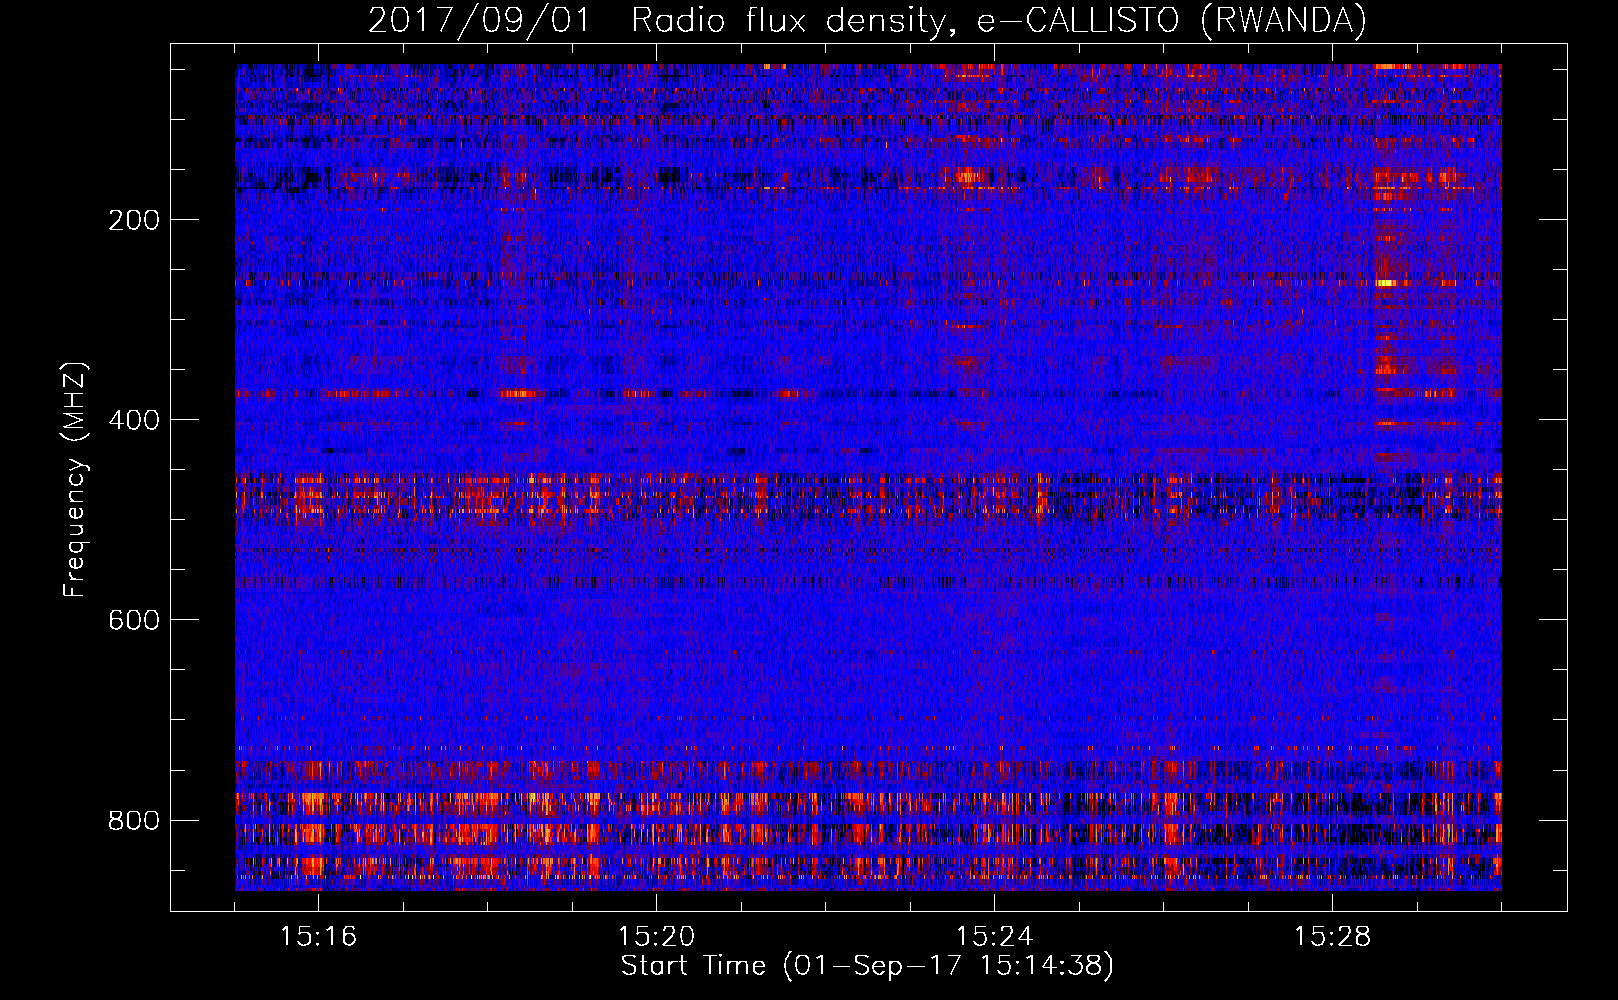Click the '400' frequency axis label
The height and width of the screenshot is (1000, 1618).
134,420
